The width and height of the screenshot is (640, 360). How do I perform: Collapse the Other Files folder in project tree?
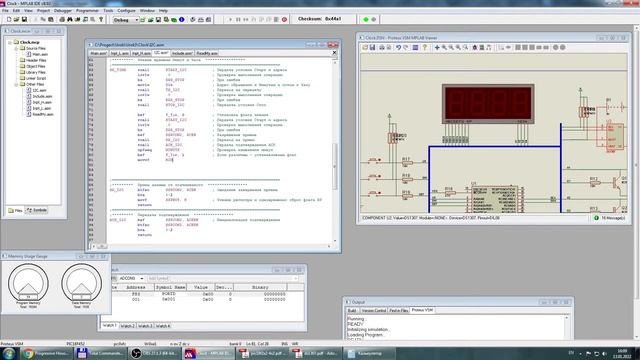point(16,84)
